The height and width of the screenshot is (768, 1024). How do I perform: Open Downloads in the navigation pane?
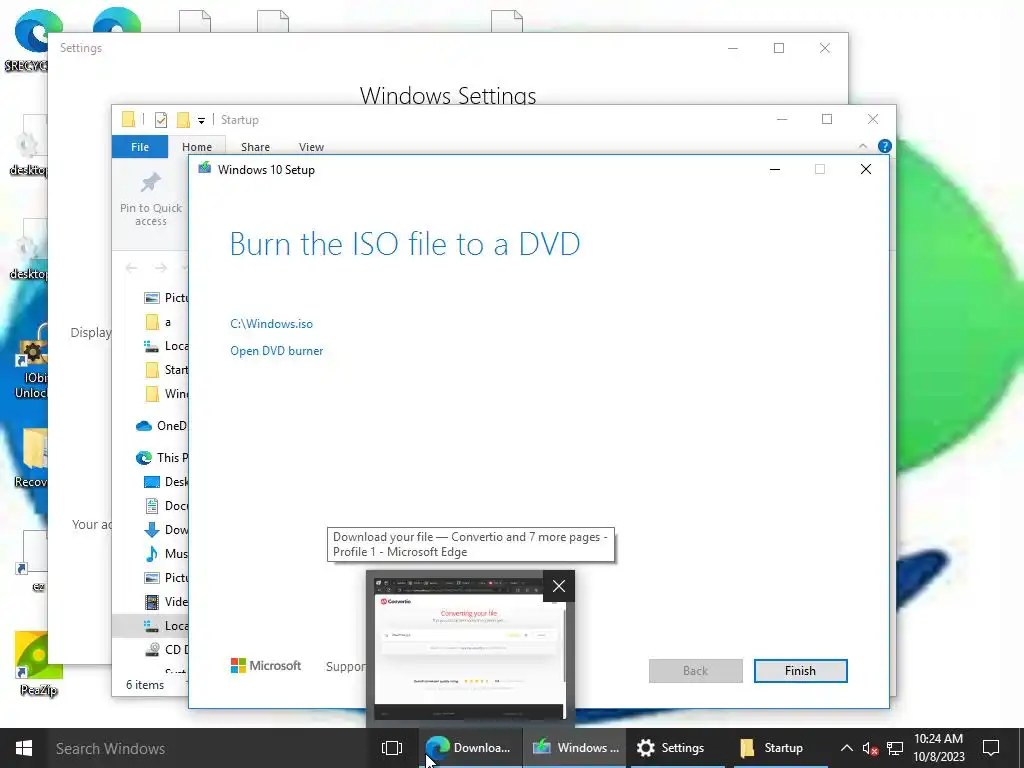(166, 530)
